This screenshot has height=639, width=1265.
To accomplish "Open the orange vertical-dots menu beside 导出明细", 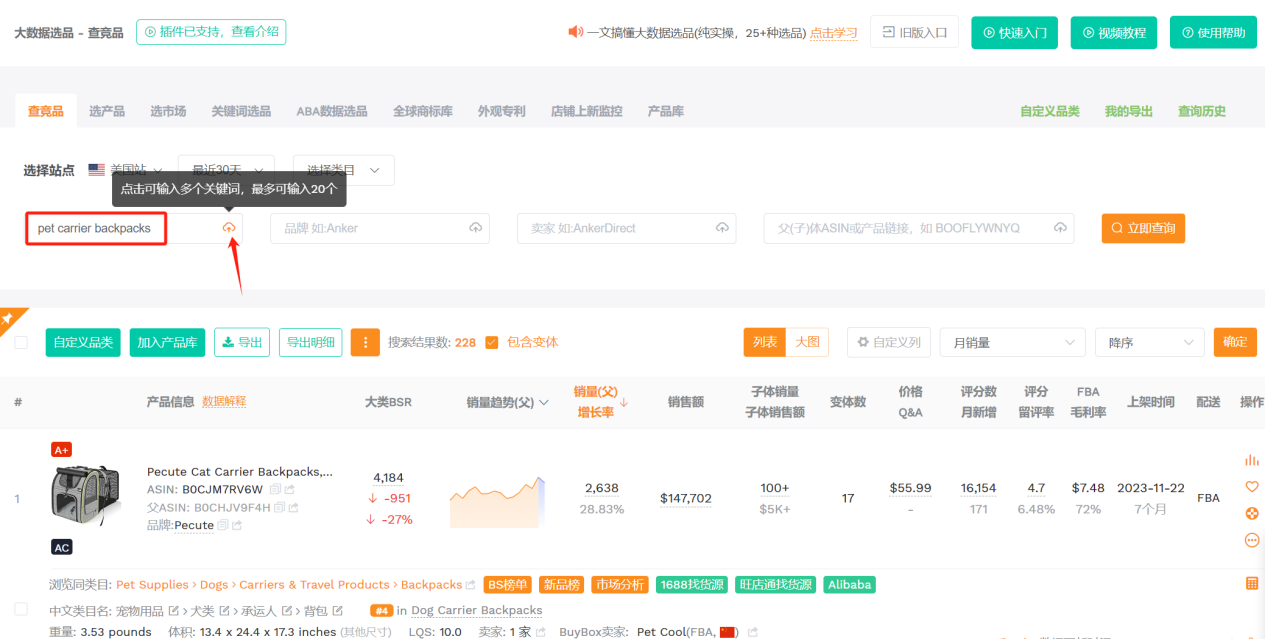I will point(364,342).
